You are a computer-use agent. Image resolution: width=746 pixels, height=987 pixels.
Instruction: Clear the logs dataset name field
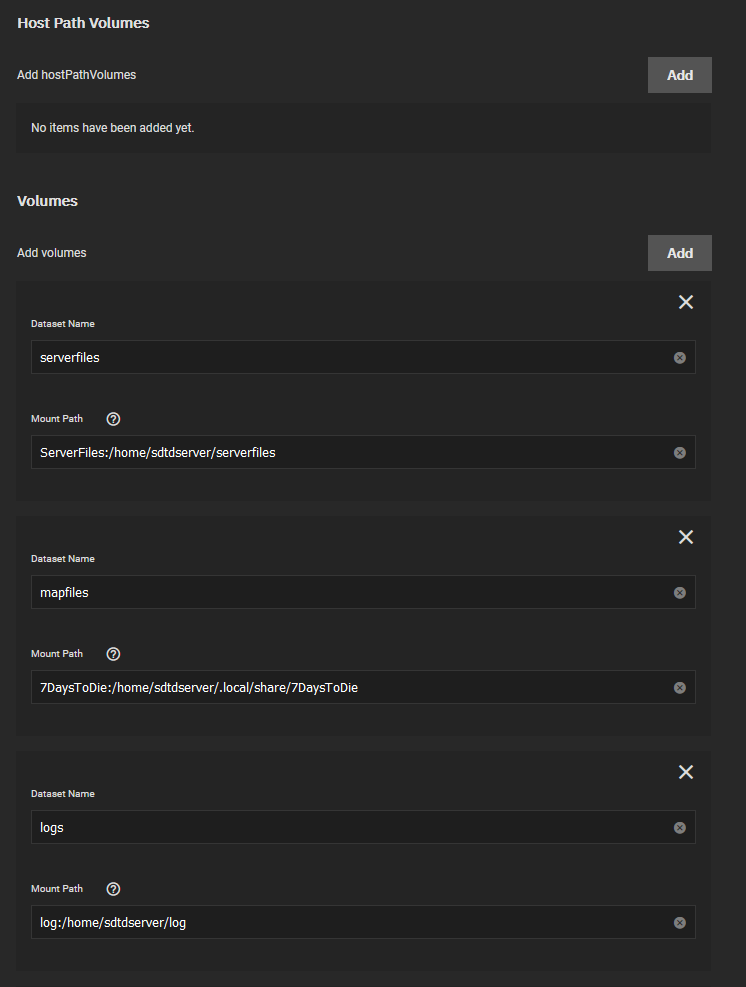pos(679,828)
